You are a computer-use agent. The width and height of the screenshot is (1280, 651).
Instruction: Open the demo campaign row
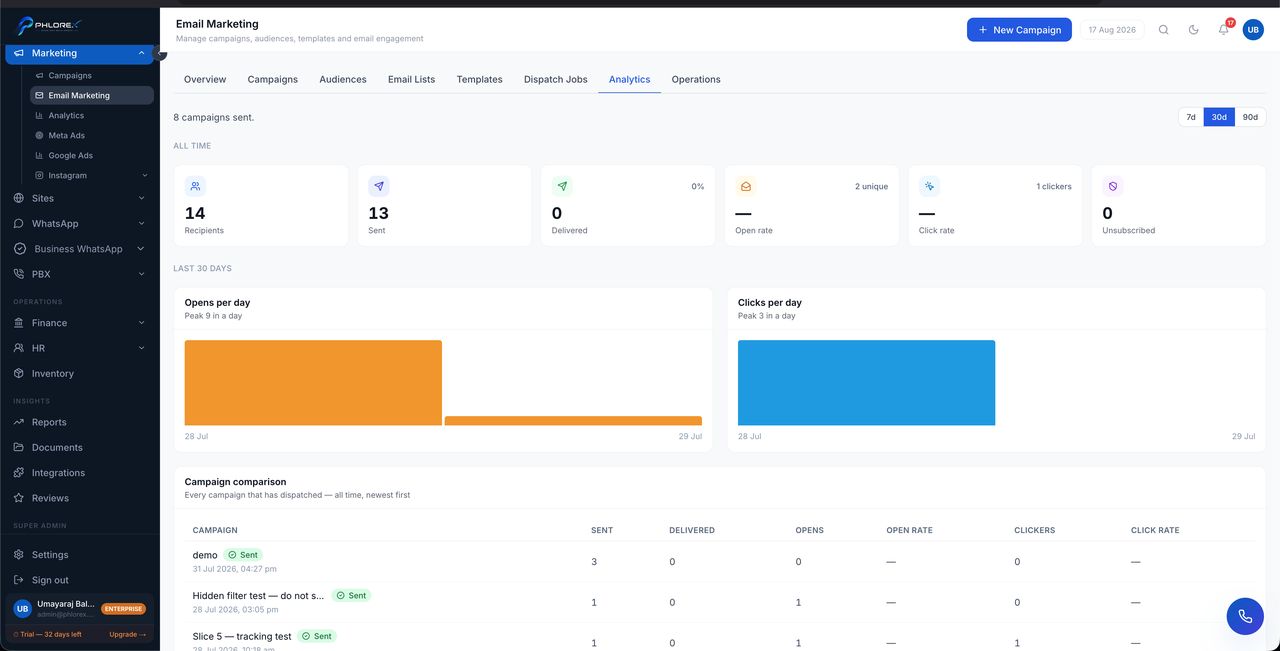pyautogui.click(x=715, y=561)
